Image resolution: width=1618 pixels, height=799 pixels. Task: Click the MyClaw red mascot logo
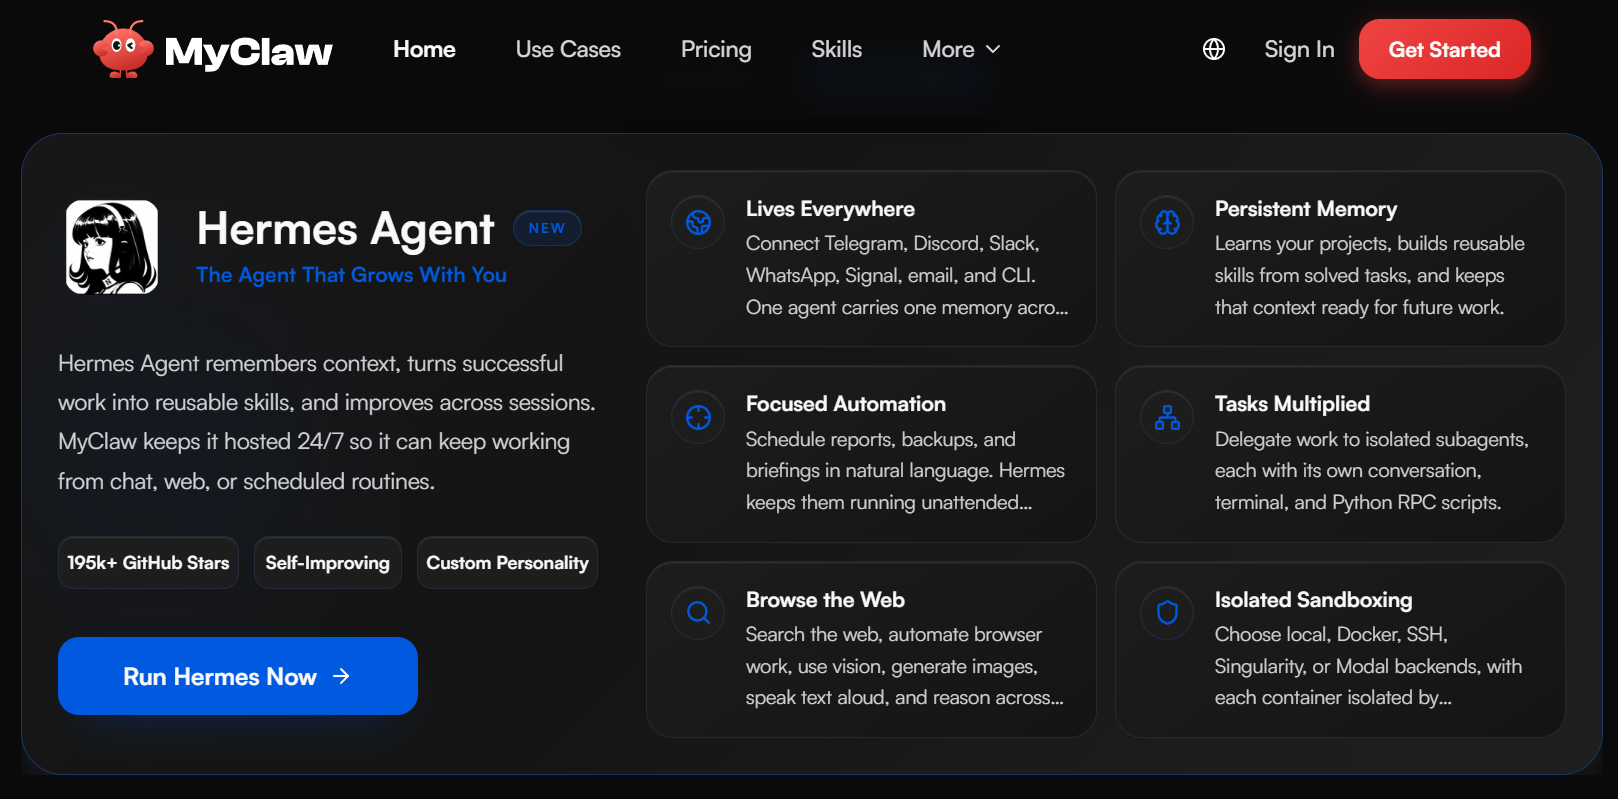123,49
